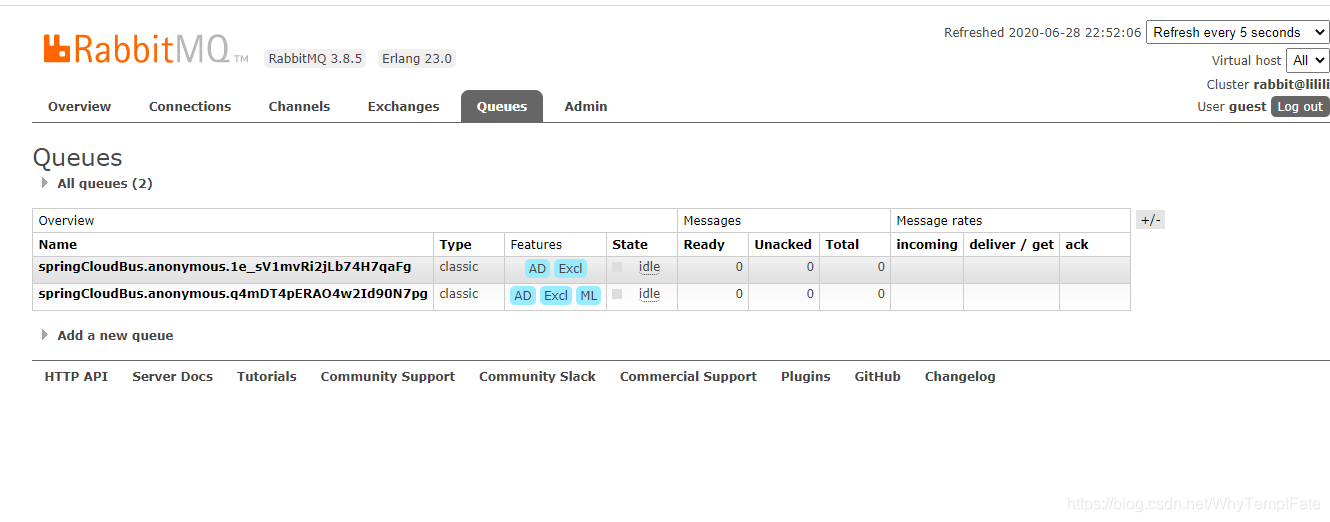Switch to the Connections tab
This screenshot has height=522, width=1330.
click(190, 107)
